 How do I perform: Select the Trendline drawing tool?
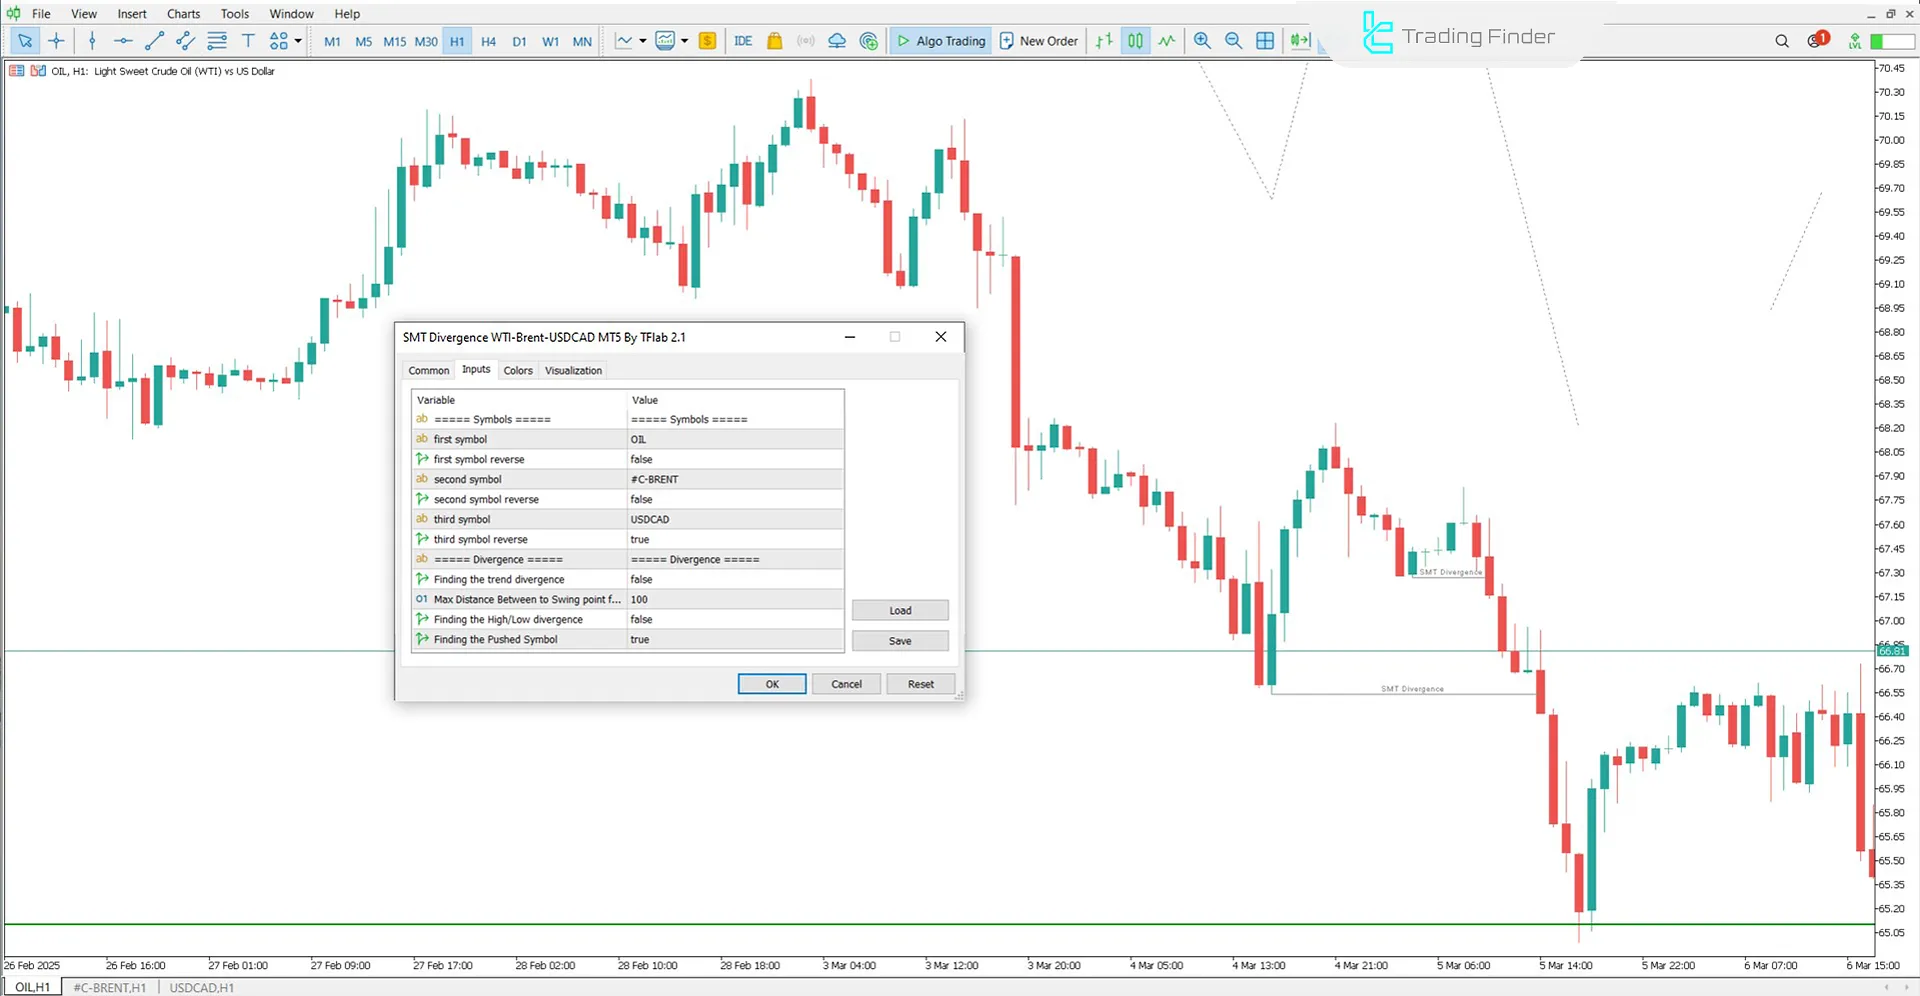[x=154, y=41]
